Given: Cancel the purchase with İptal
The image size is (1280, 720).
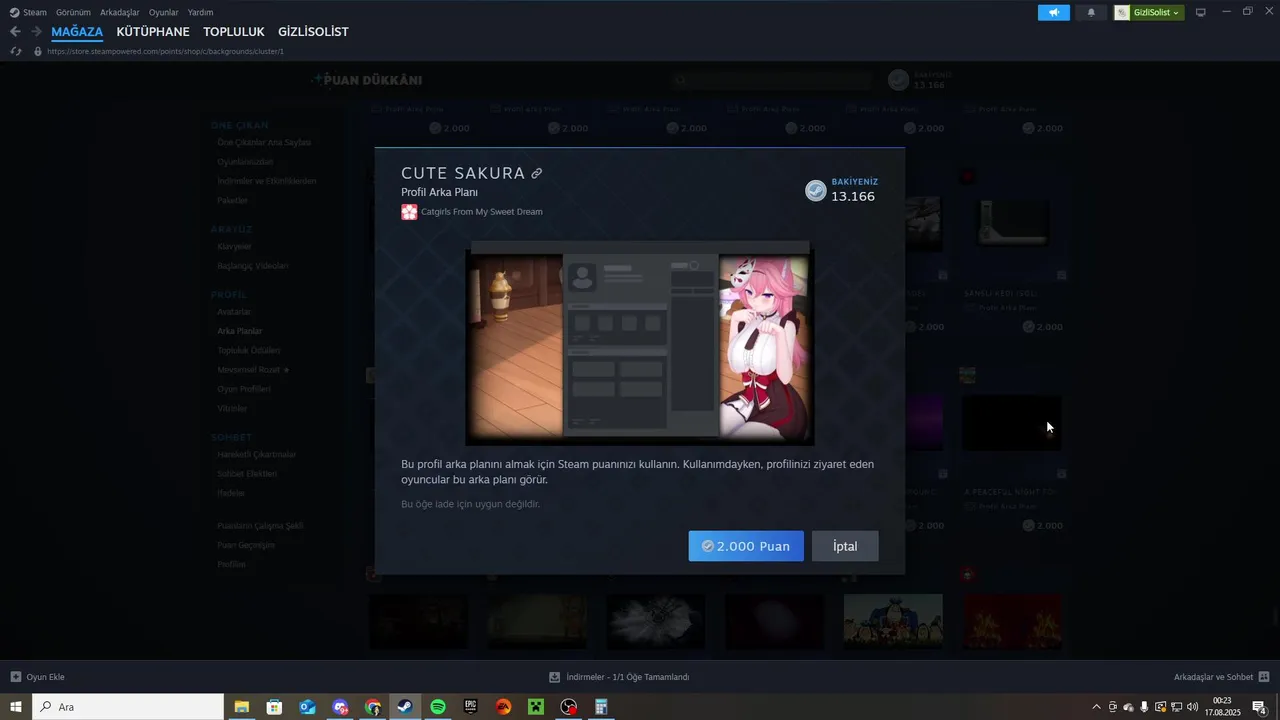Looking at the screenshot, I should [845, 546].
